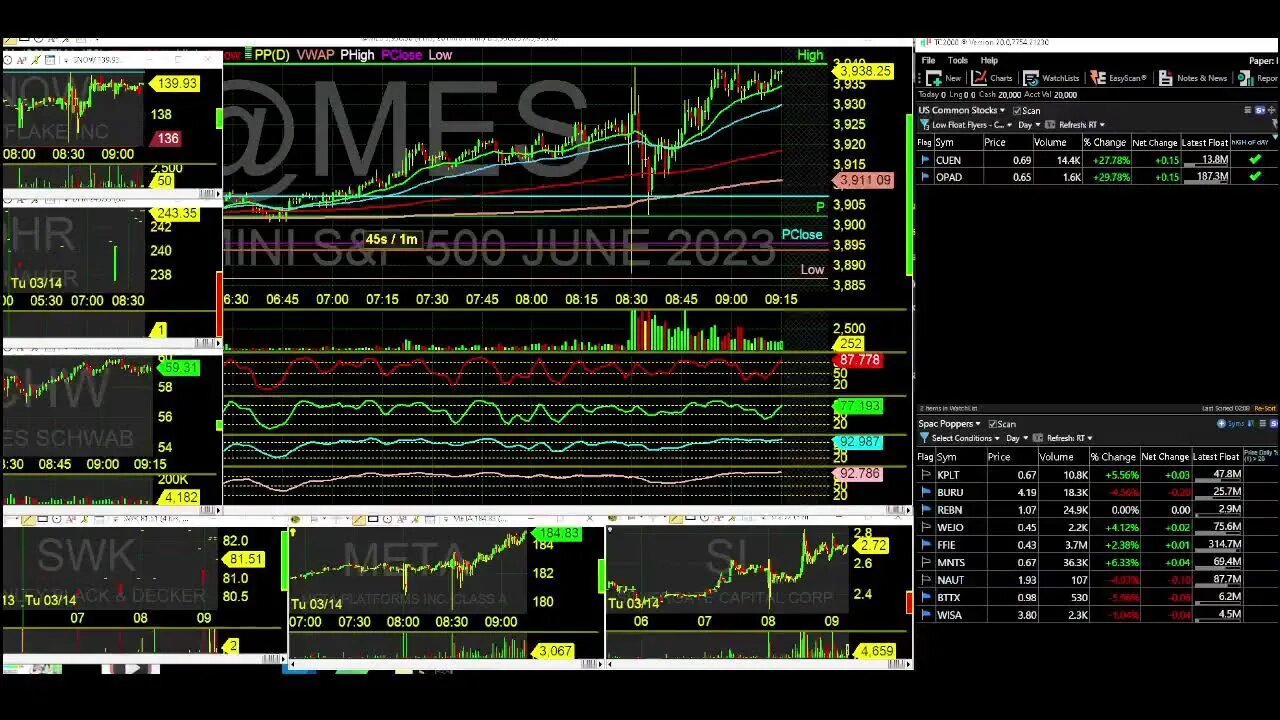The width and height of the screenshot is (1280, 720).
Task: Toggle flag on FFIE row
Action: click(926, 545)
